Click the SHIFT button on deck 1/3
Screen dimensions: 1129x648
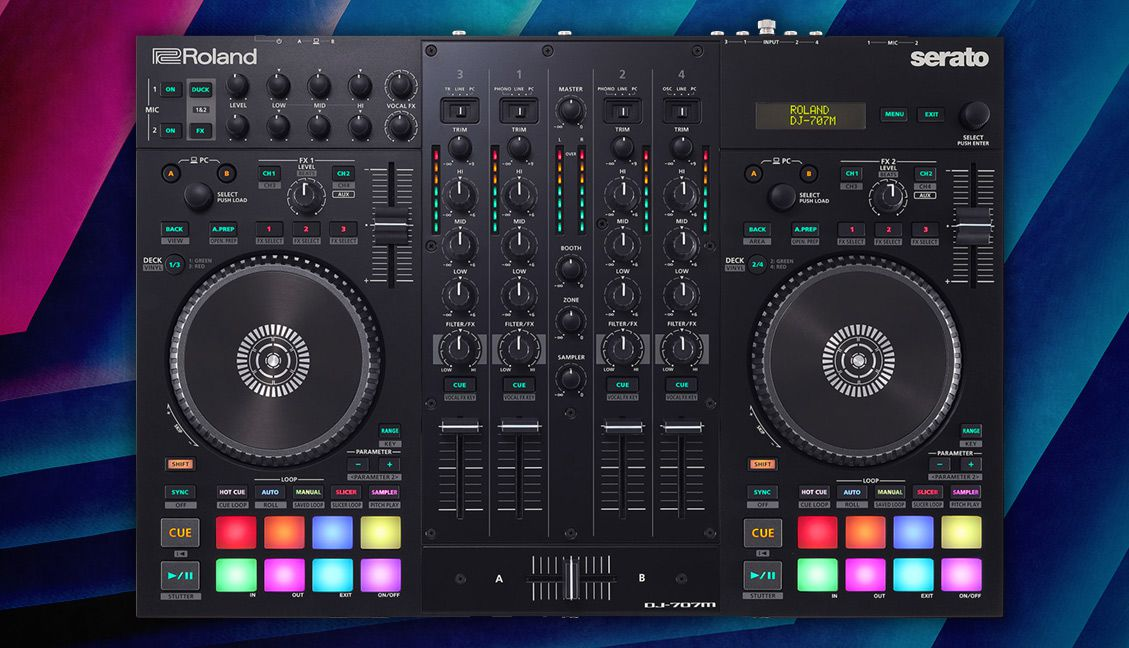point(180,464)
